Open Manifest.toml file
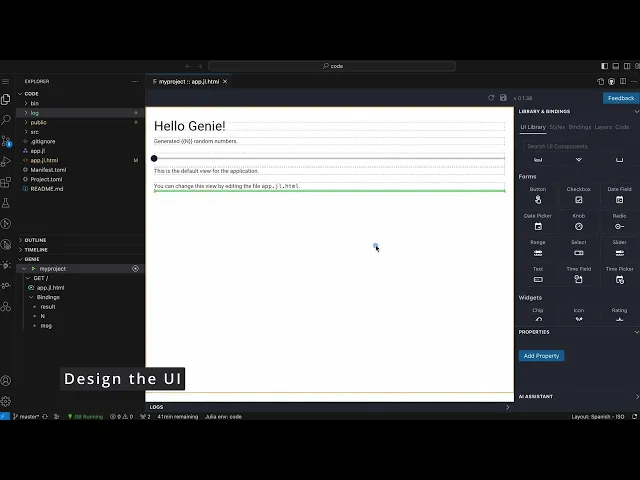640x480 pixels. 48,170
